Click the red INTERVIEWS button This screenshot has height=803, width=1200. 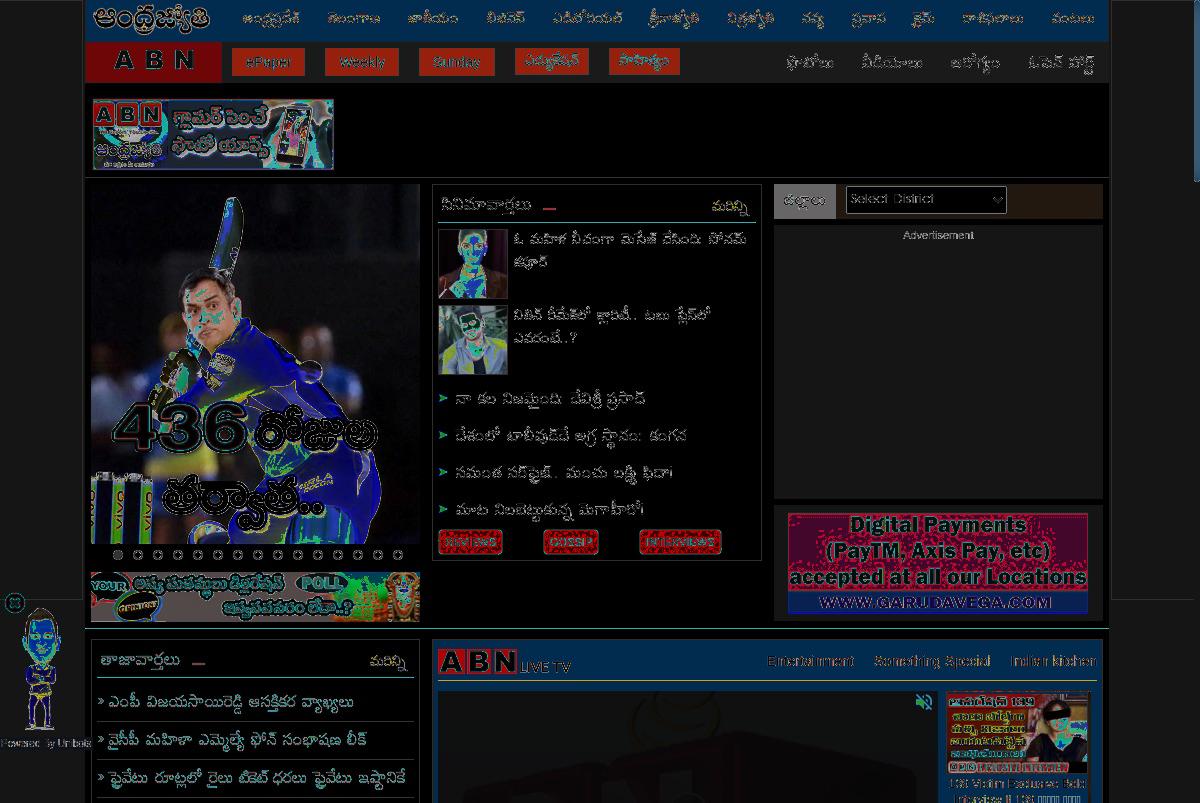click(680, 542)
